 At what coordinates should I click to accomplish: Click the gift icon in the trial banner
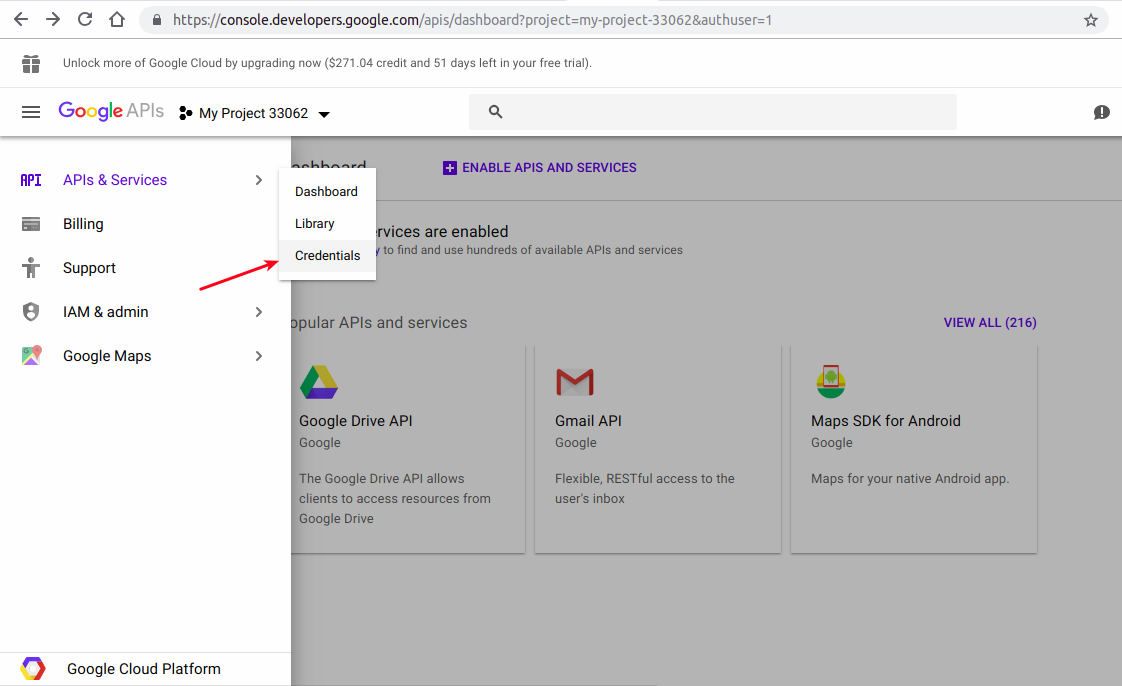31,64
